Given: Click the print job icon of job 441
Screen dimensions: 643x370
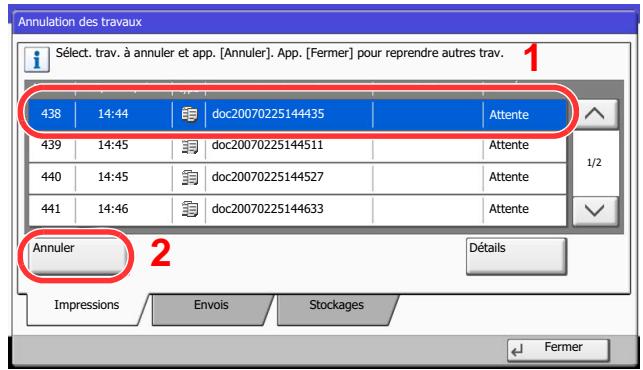Looking at the screenshot, I should coord(189,209).
